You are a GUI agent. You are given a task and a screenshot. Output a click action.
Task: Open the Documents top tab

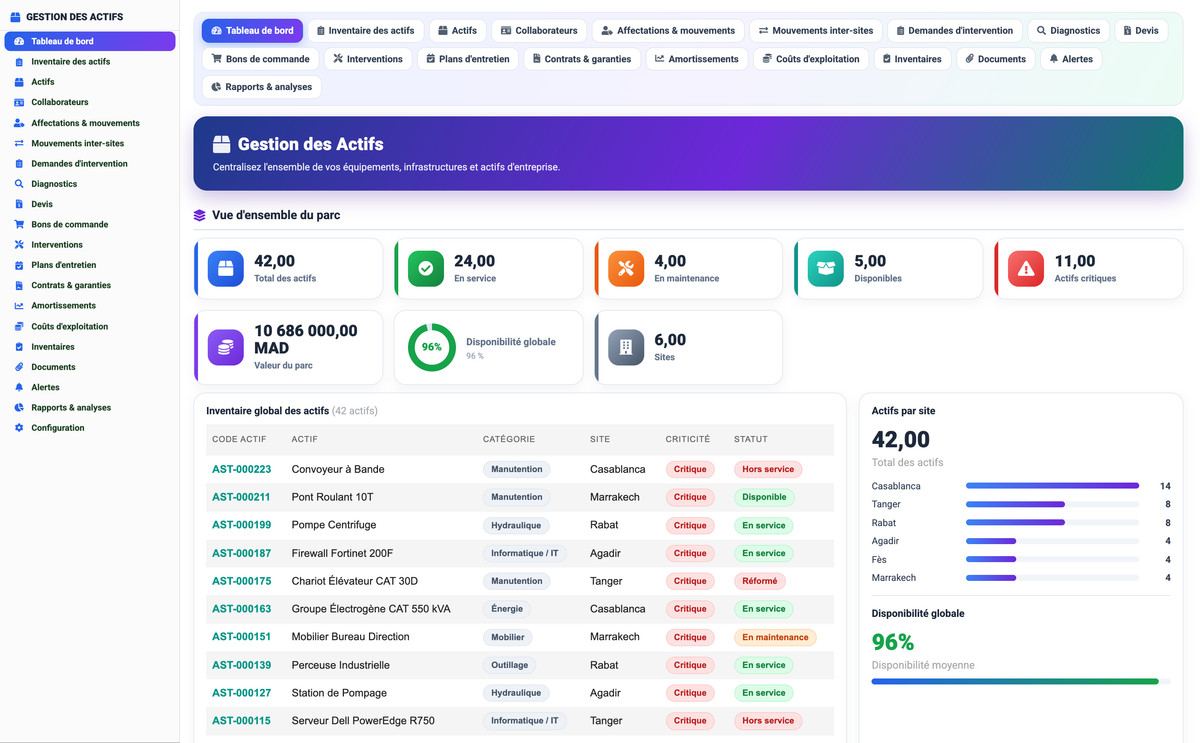995,59
